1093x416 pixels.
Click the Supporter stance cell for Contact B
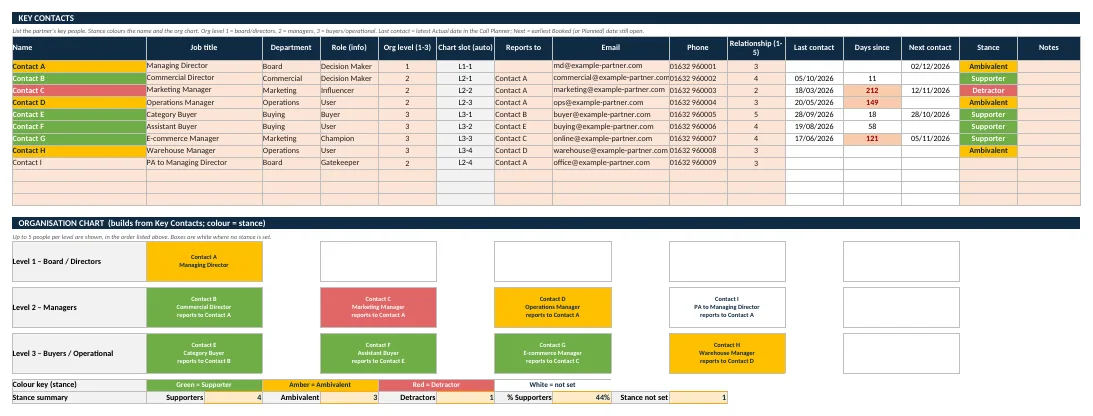tap(988, 78)
